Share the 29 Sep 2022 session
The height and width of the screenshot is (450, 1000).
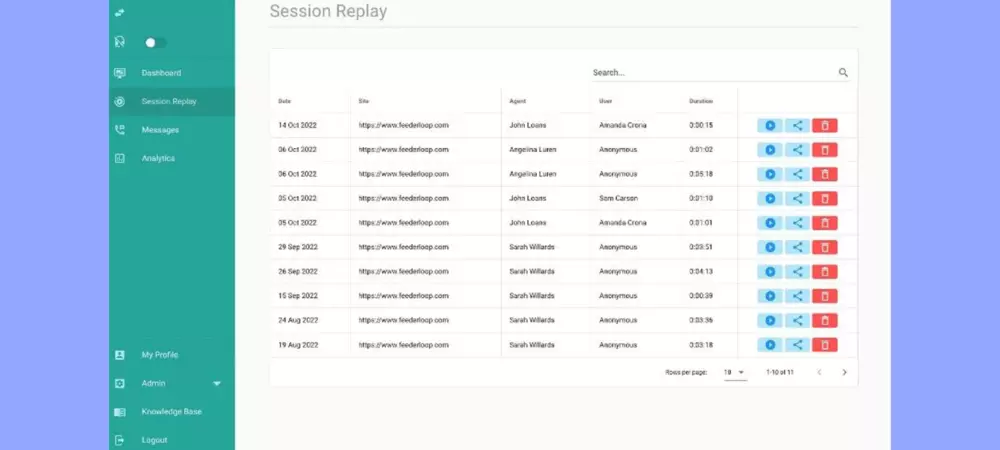click(797, 247)
